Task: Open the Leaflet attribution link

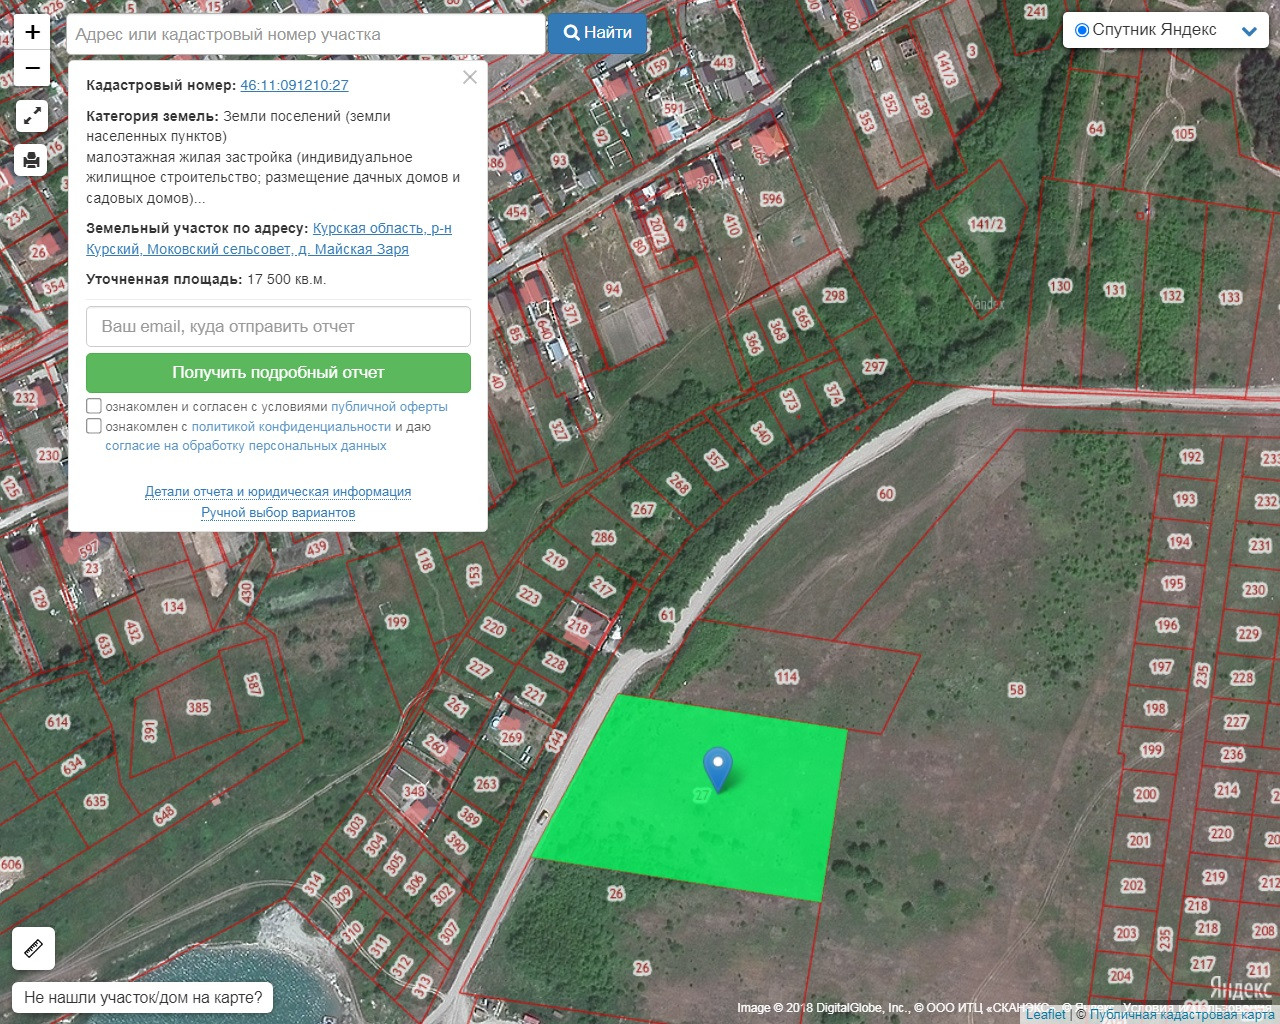Action: (x=1045, y=1014)
